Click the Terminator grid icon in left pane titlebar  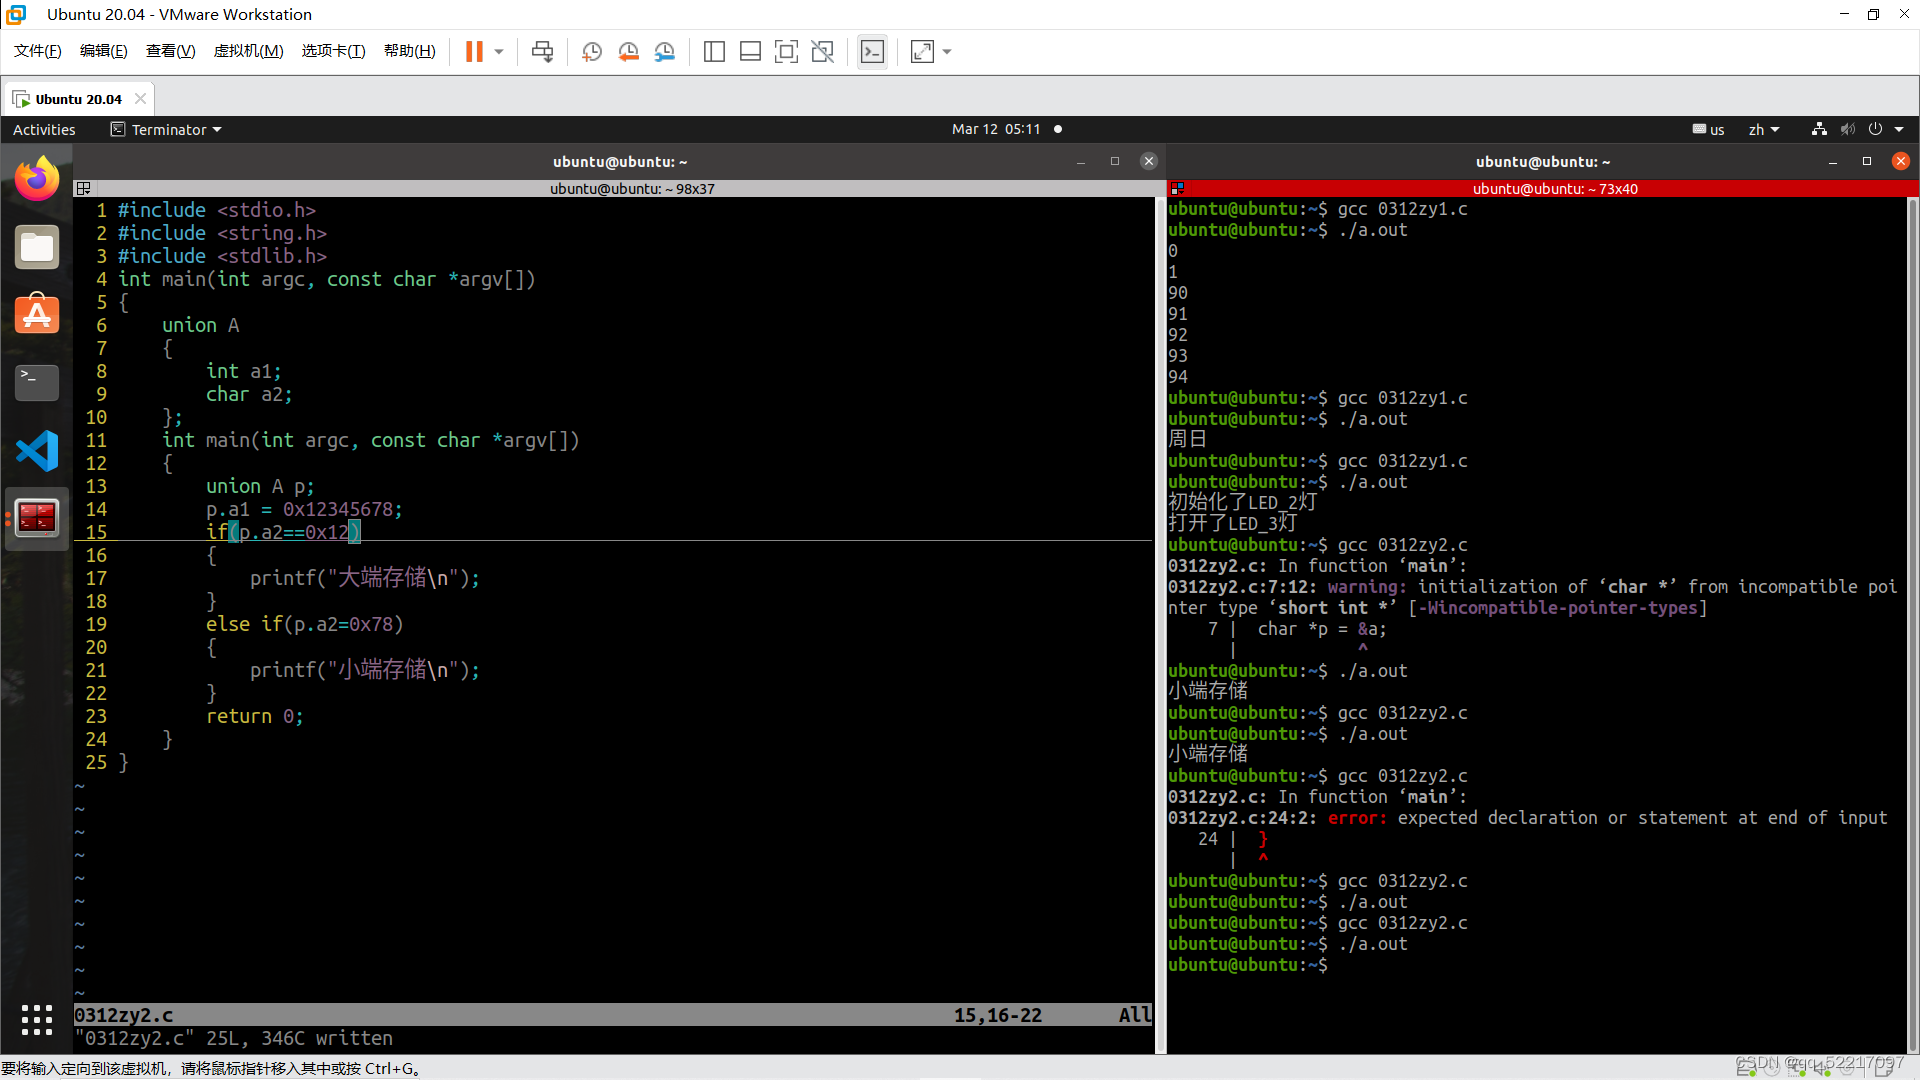coord(84,188)
